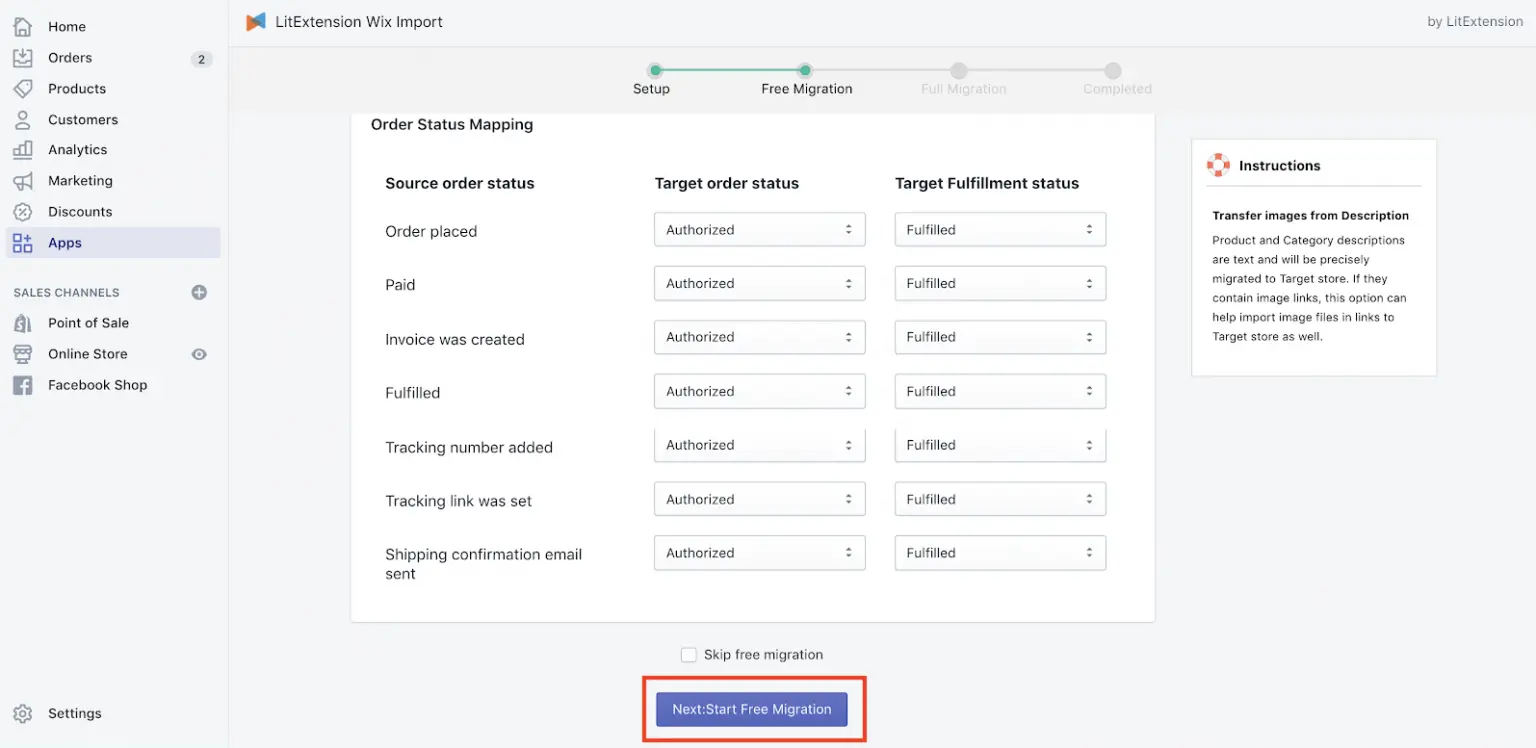The width and height of the screenshot is (1536, 748).
Task: Click the Instructions lifebuoy icon
Action: [x=1218, y=165]
